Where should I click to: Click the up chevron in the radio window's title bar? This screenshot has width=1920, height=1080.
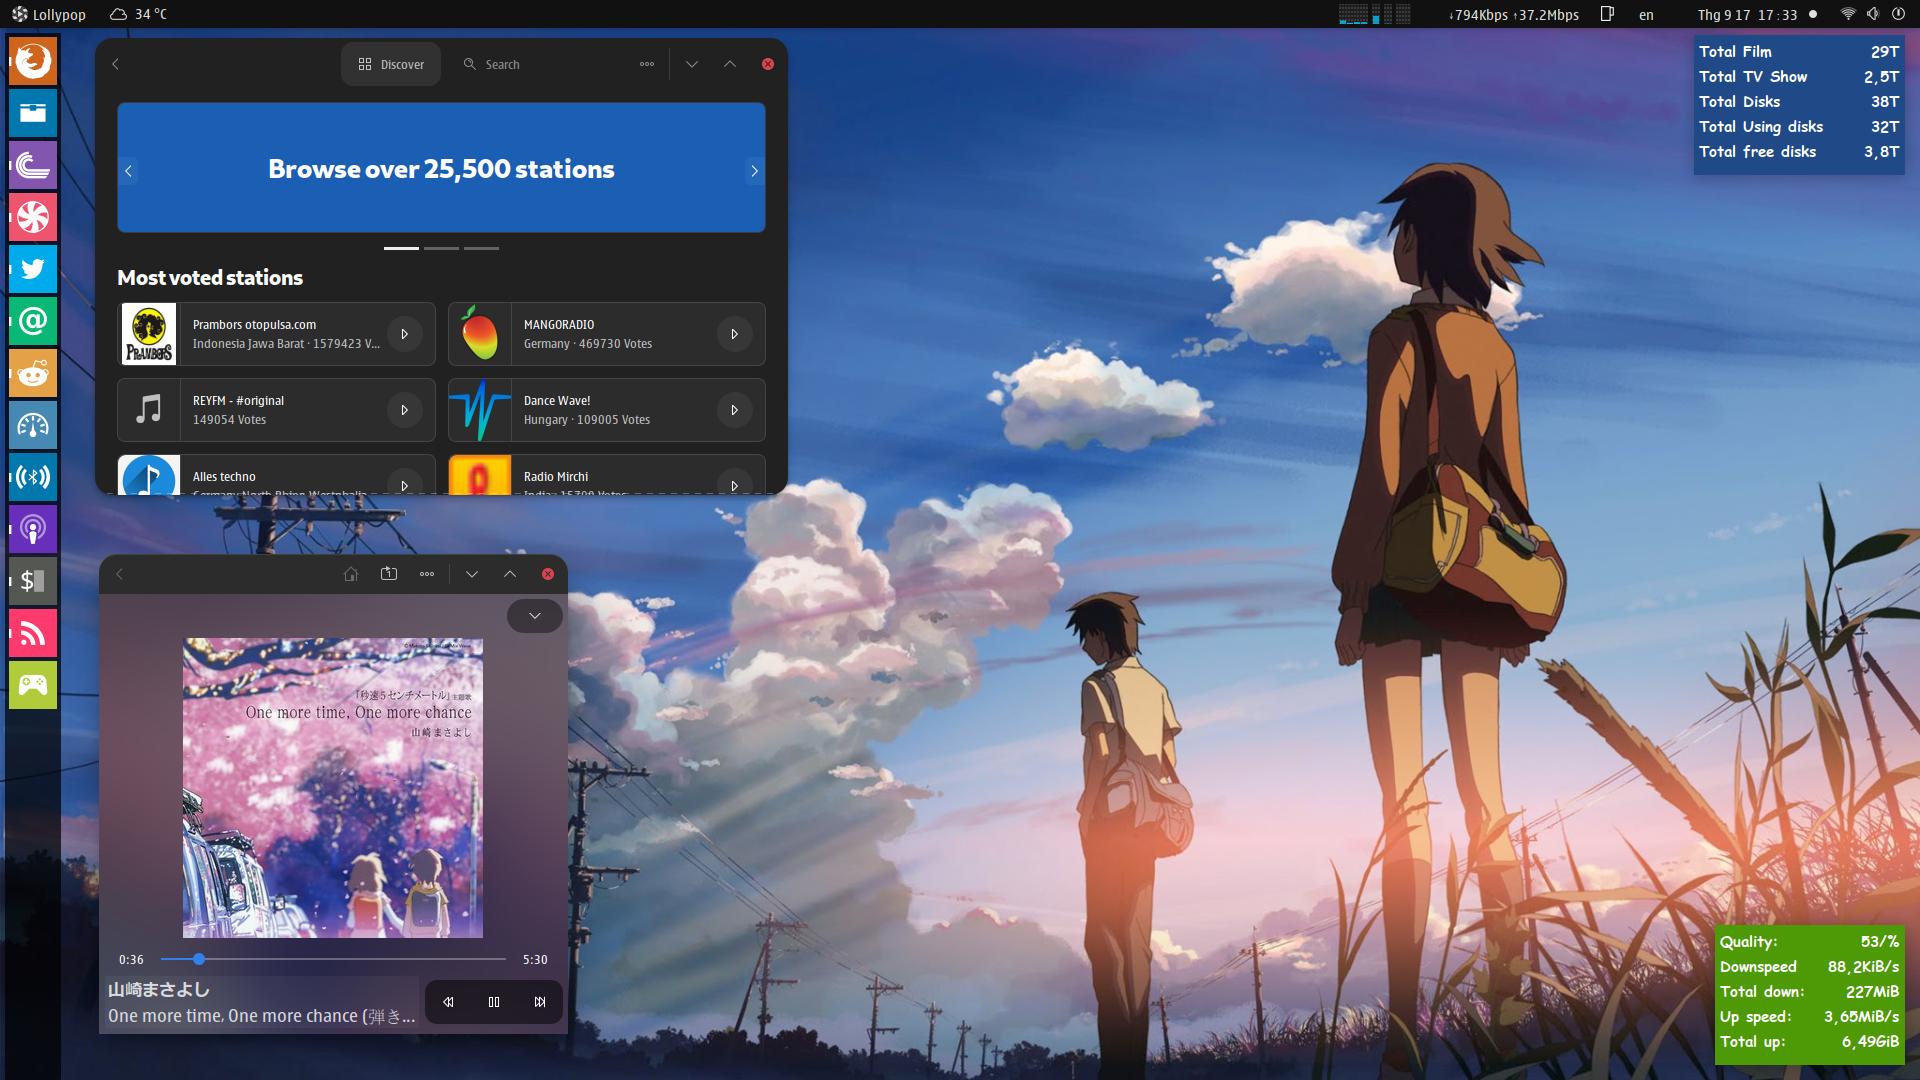(730, 64)
